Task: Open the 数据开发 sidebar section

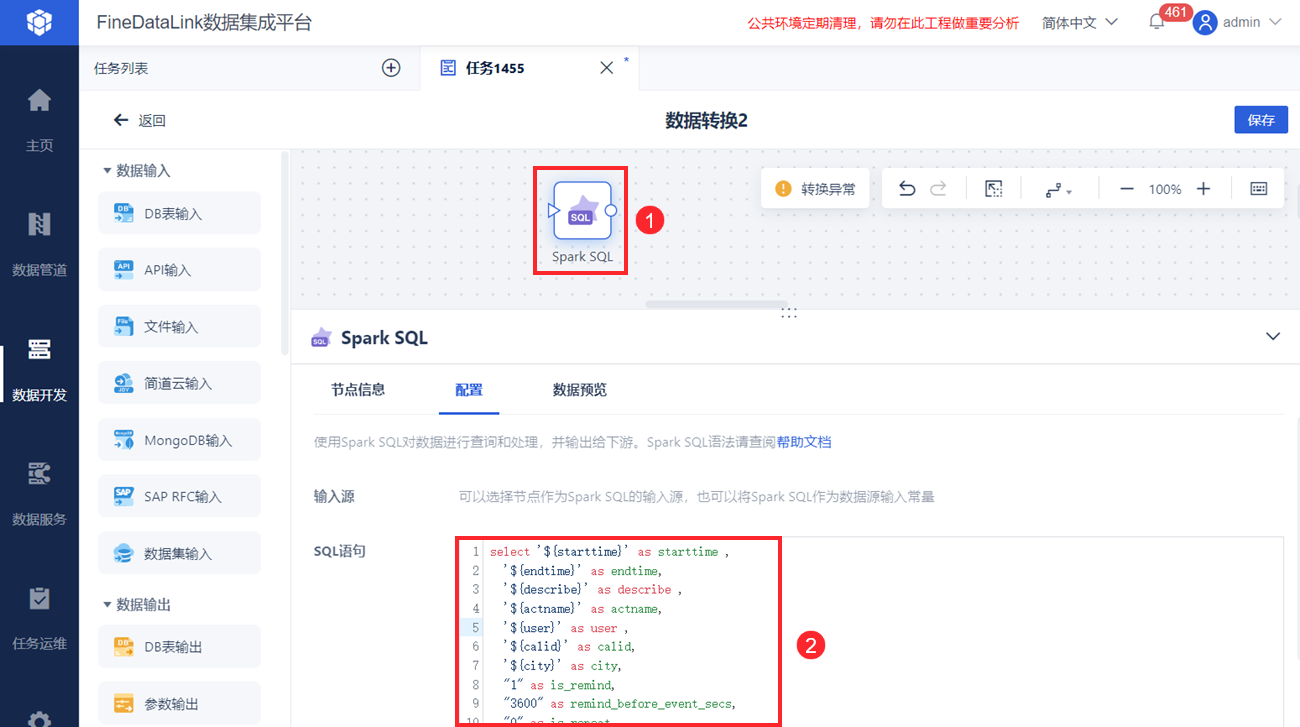Action: click(x=39, y=370)
